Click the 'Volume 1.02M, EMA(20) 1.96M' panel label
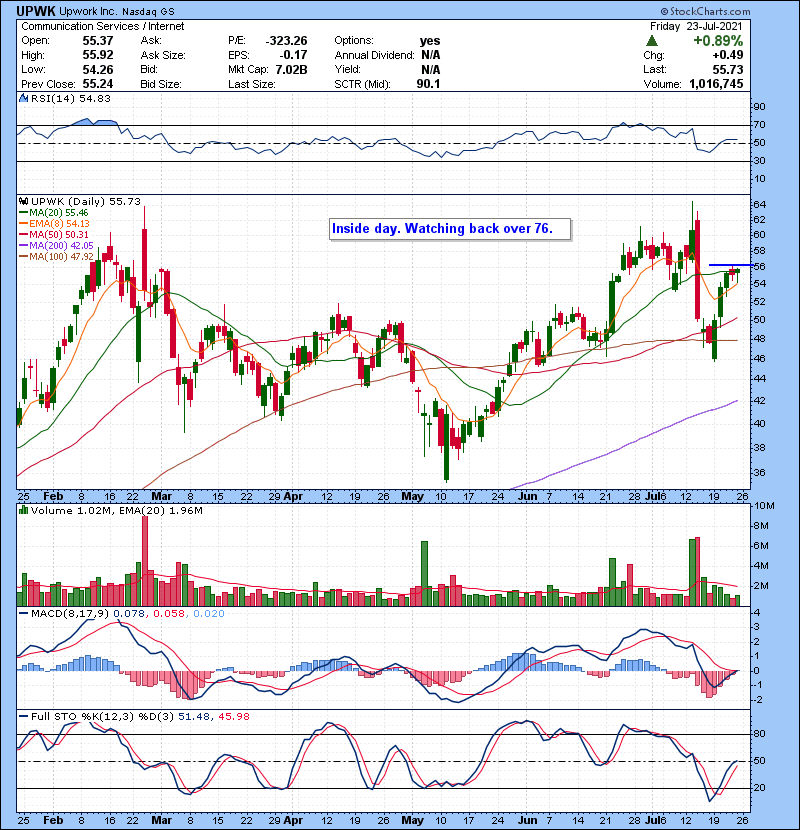The image size is (800, 830). (x=116, y=511)
